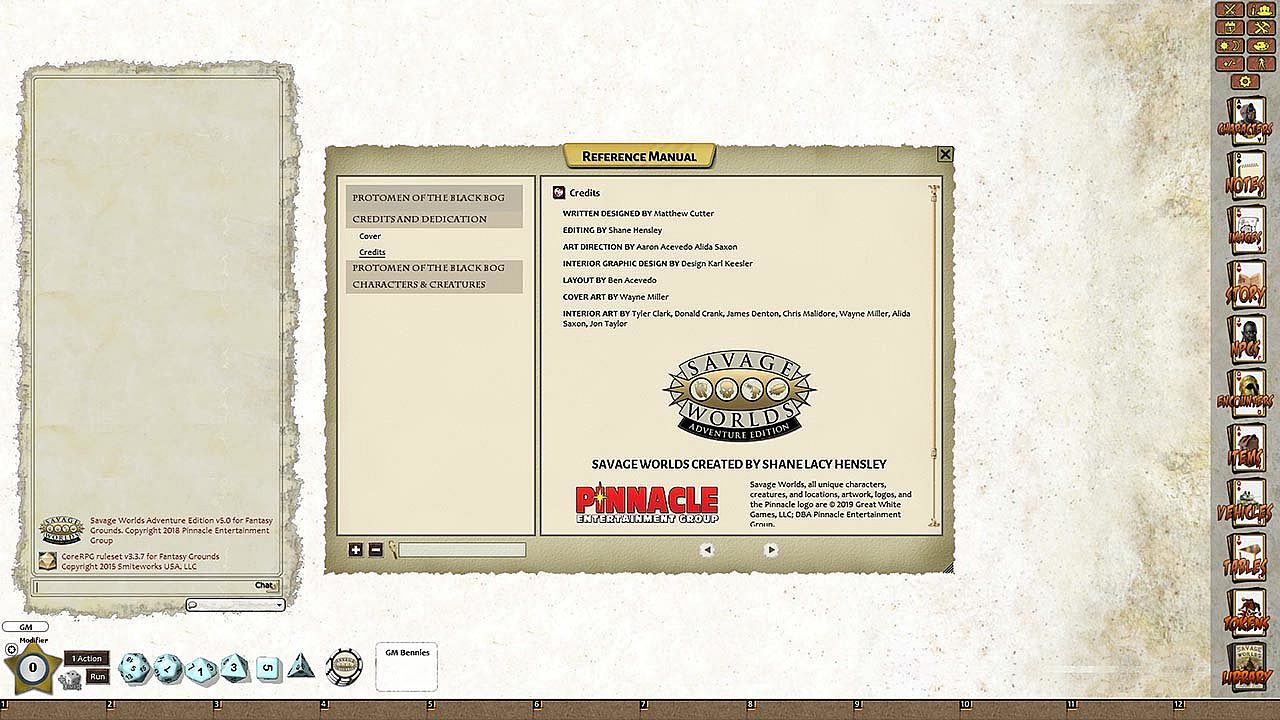This screenshot has width=1280, height=720.
Task: Pick the d10 die
Action: [201, 669]
